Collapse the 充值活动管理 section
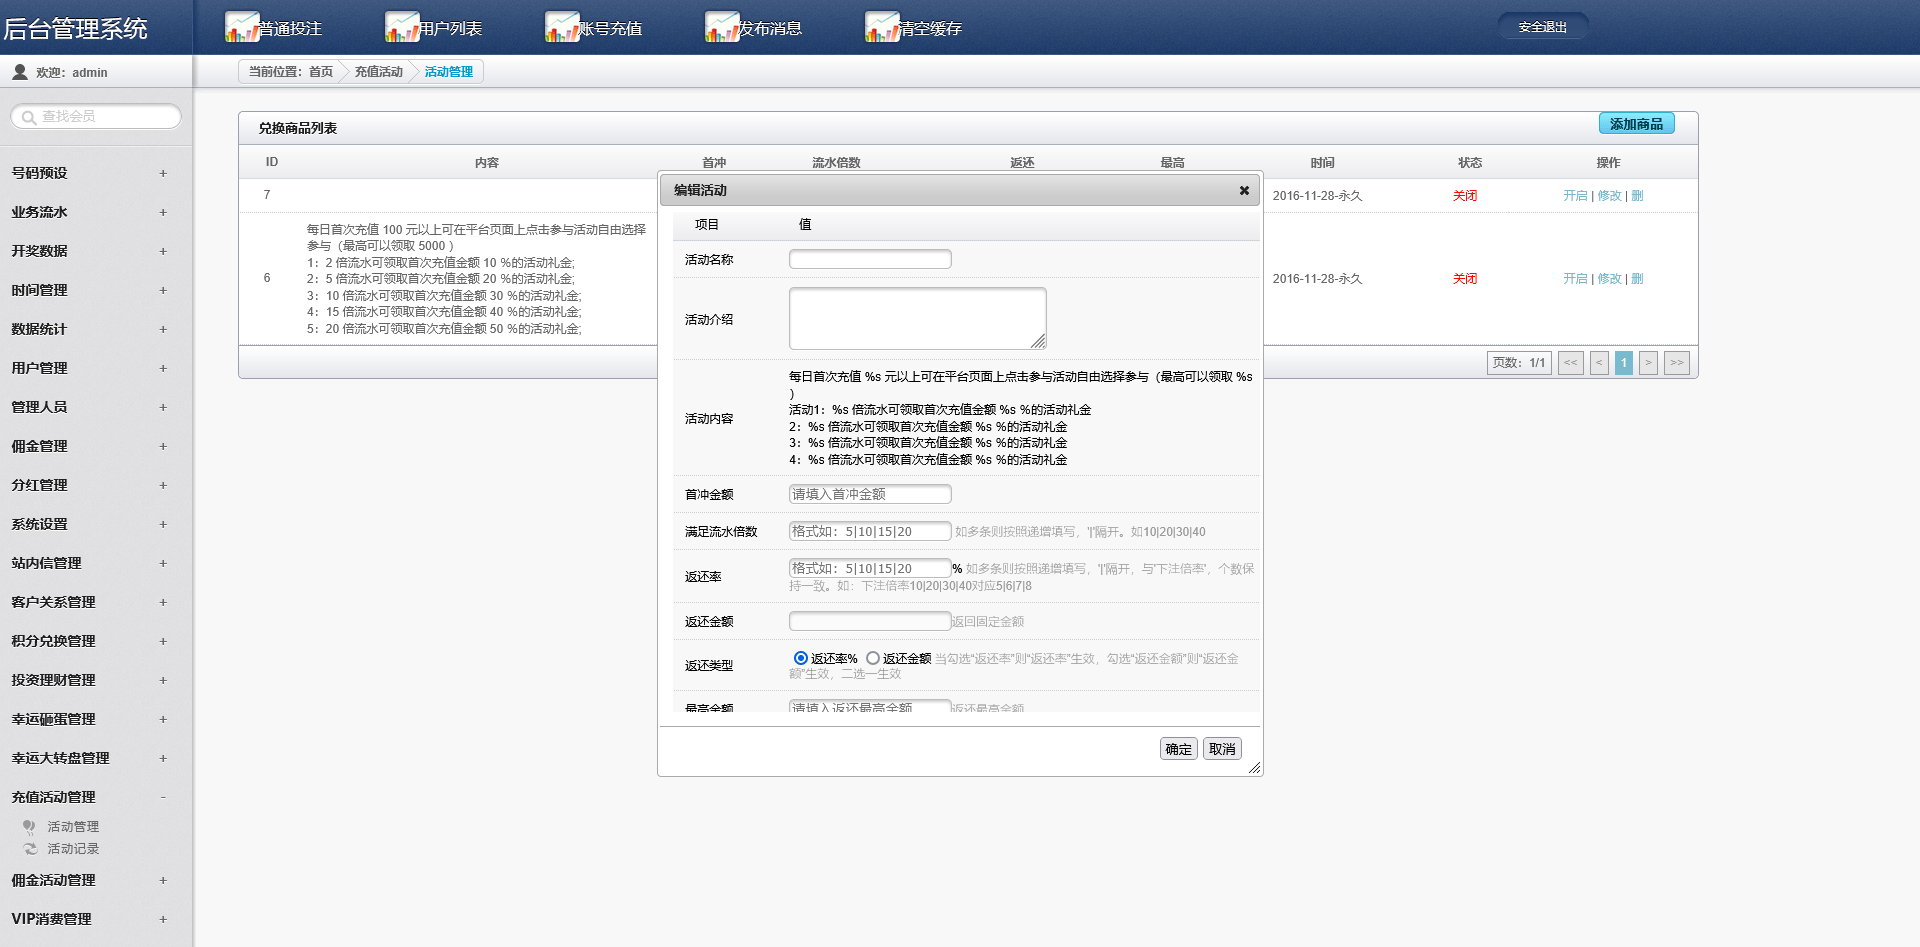The width and height of the screenshot is (1920, 947). (x=163, y=797)
